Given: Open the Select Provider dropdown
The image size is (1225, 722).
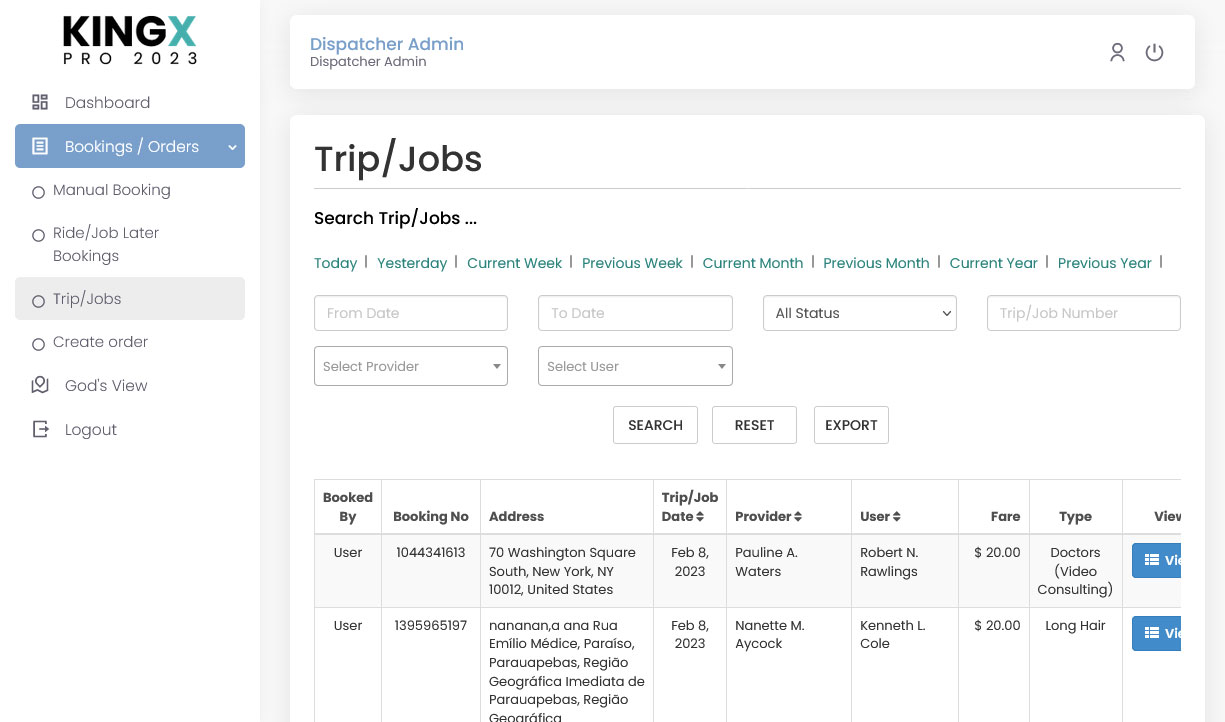Looking at the screenshot, I should [411, 366].
